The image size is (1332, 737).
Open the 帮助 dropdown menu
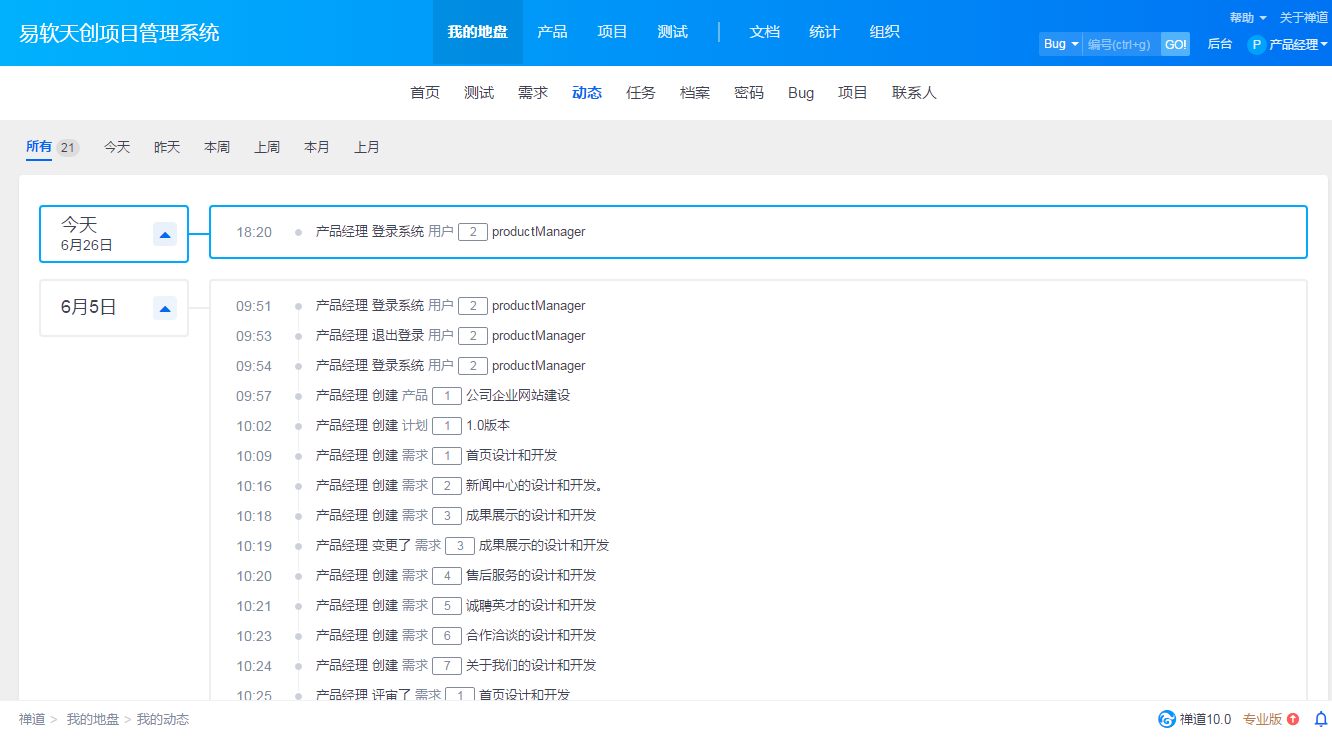click(1248, 18)
